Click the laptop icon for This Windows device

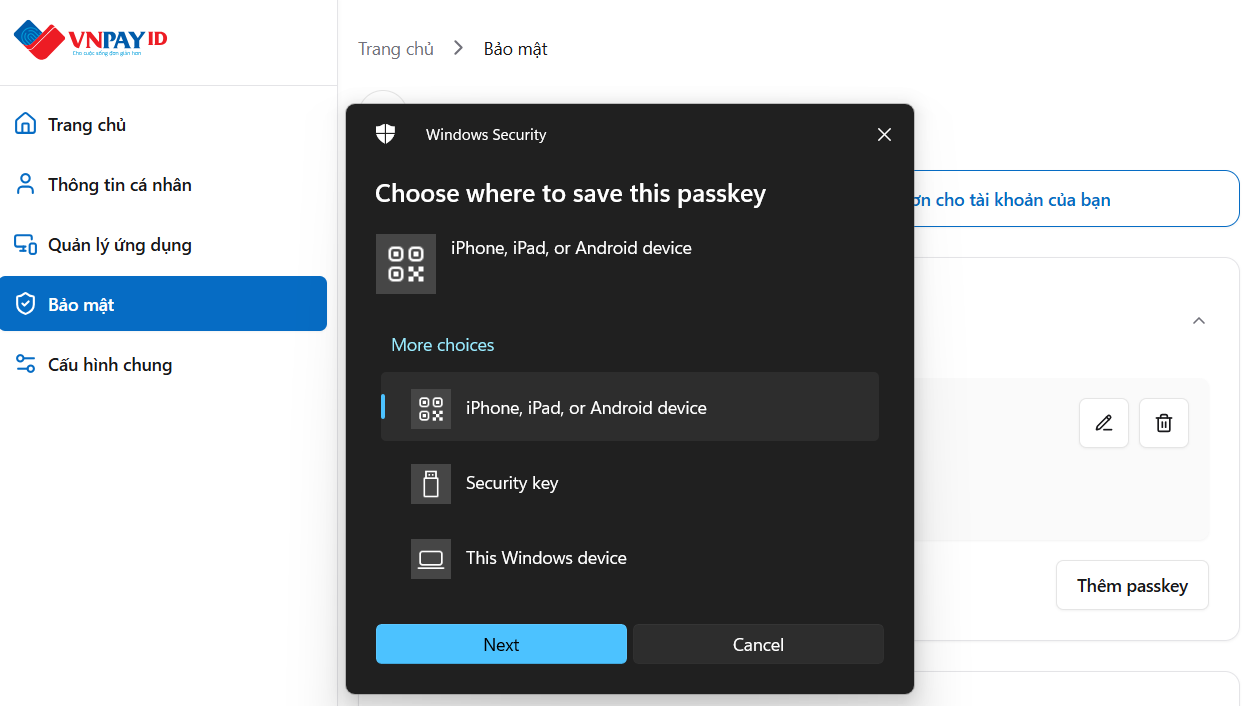(431, 558)
